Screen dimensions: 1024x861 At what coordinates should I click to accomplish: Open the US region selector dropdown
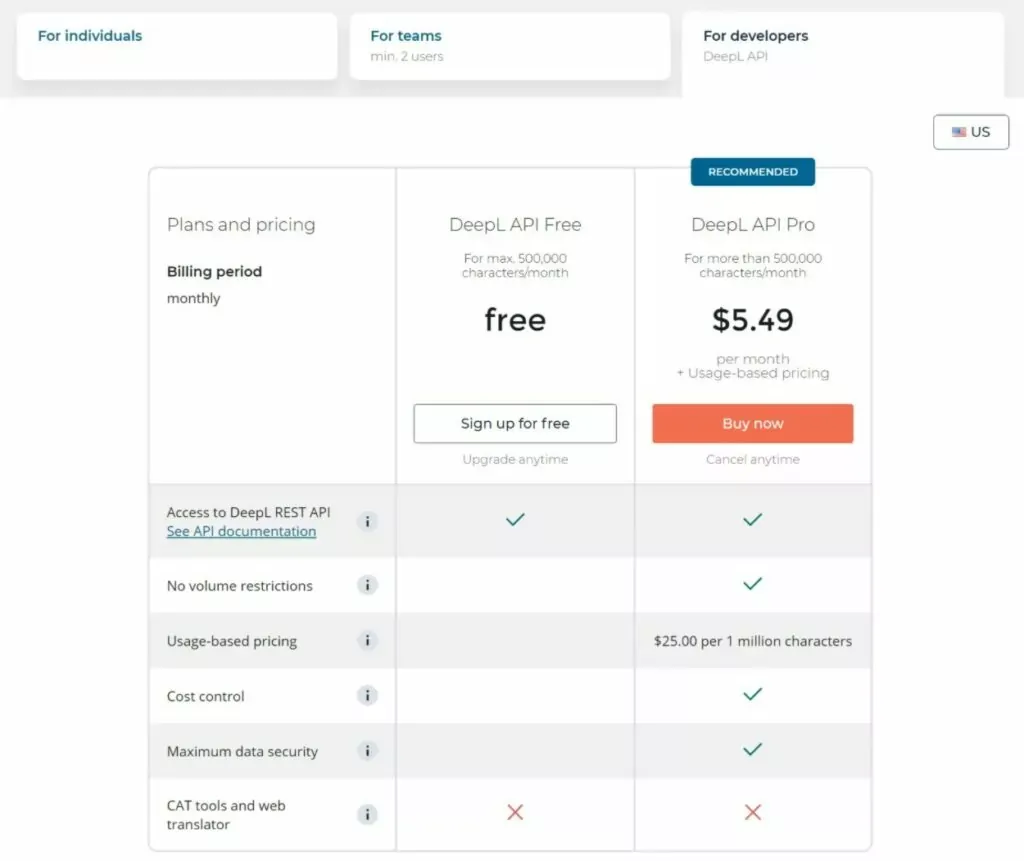pos(971,132)
